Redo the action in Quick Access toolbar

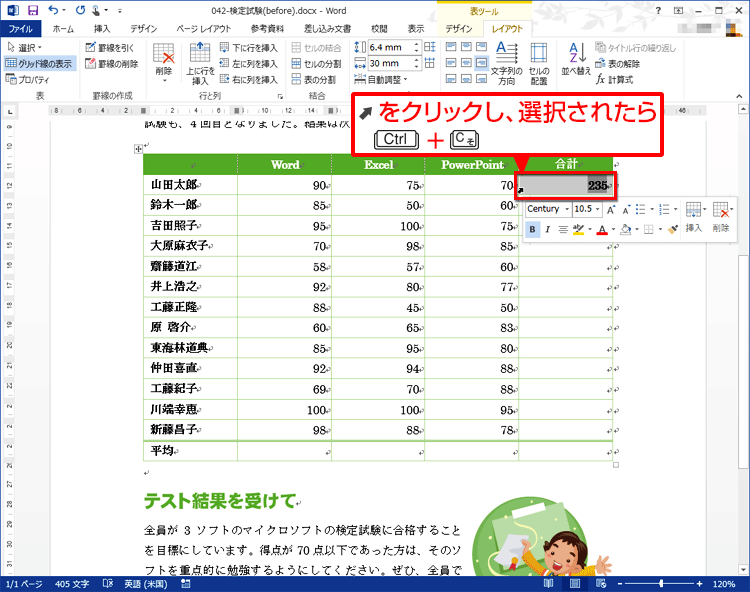coord(80,11)
